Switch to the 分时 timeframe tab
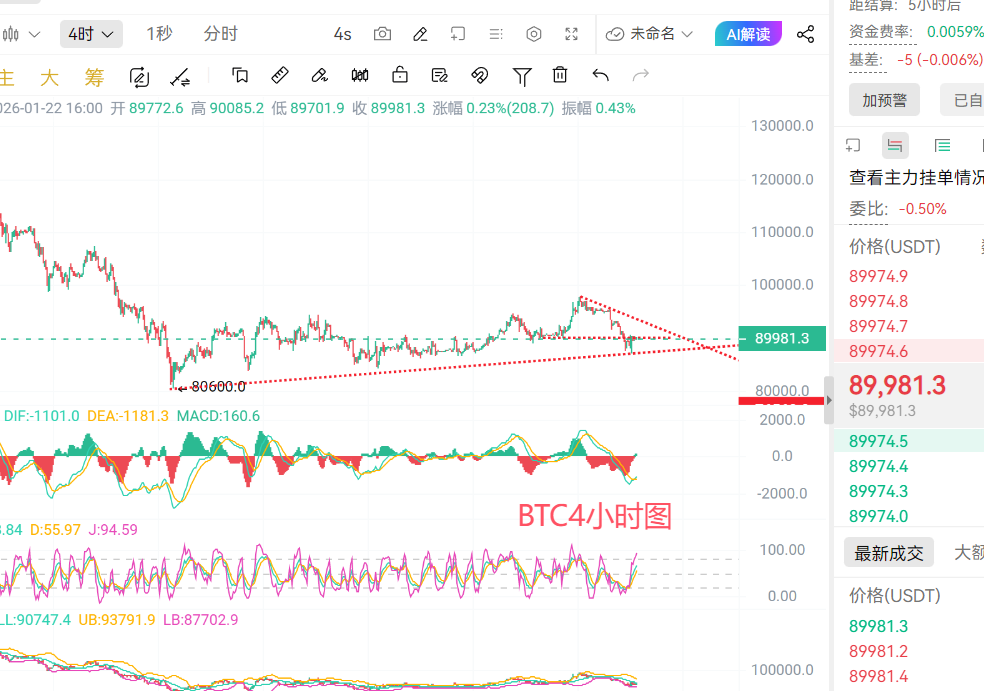The width and height of the screenshot is (984, 691). coord(220,34)
